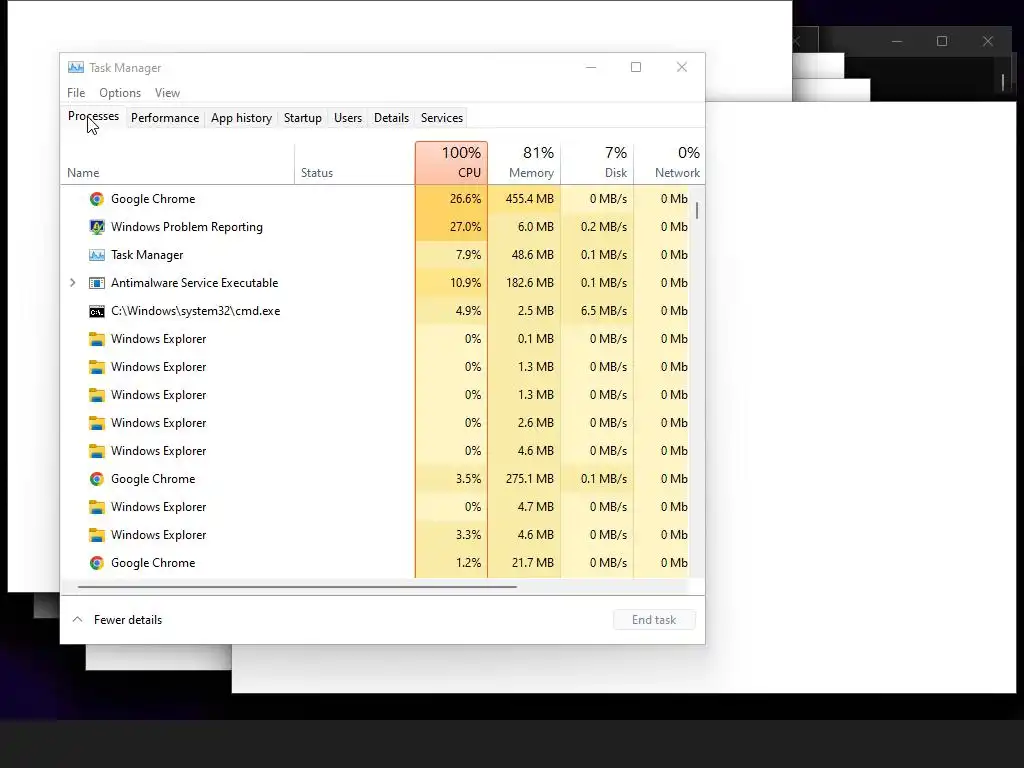Click the 275.1 MB memory cell
1024x768 pixels.
click(524, 479)
